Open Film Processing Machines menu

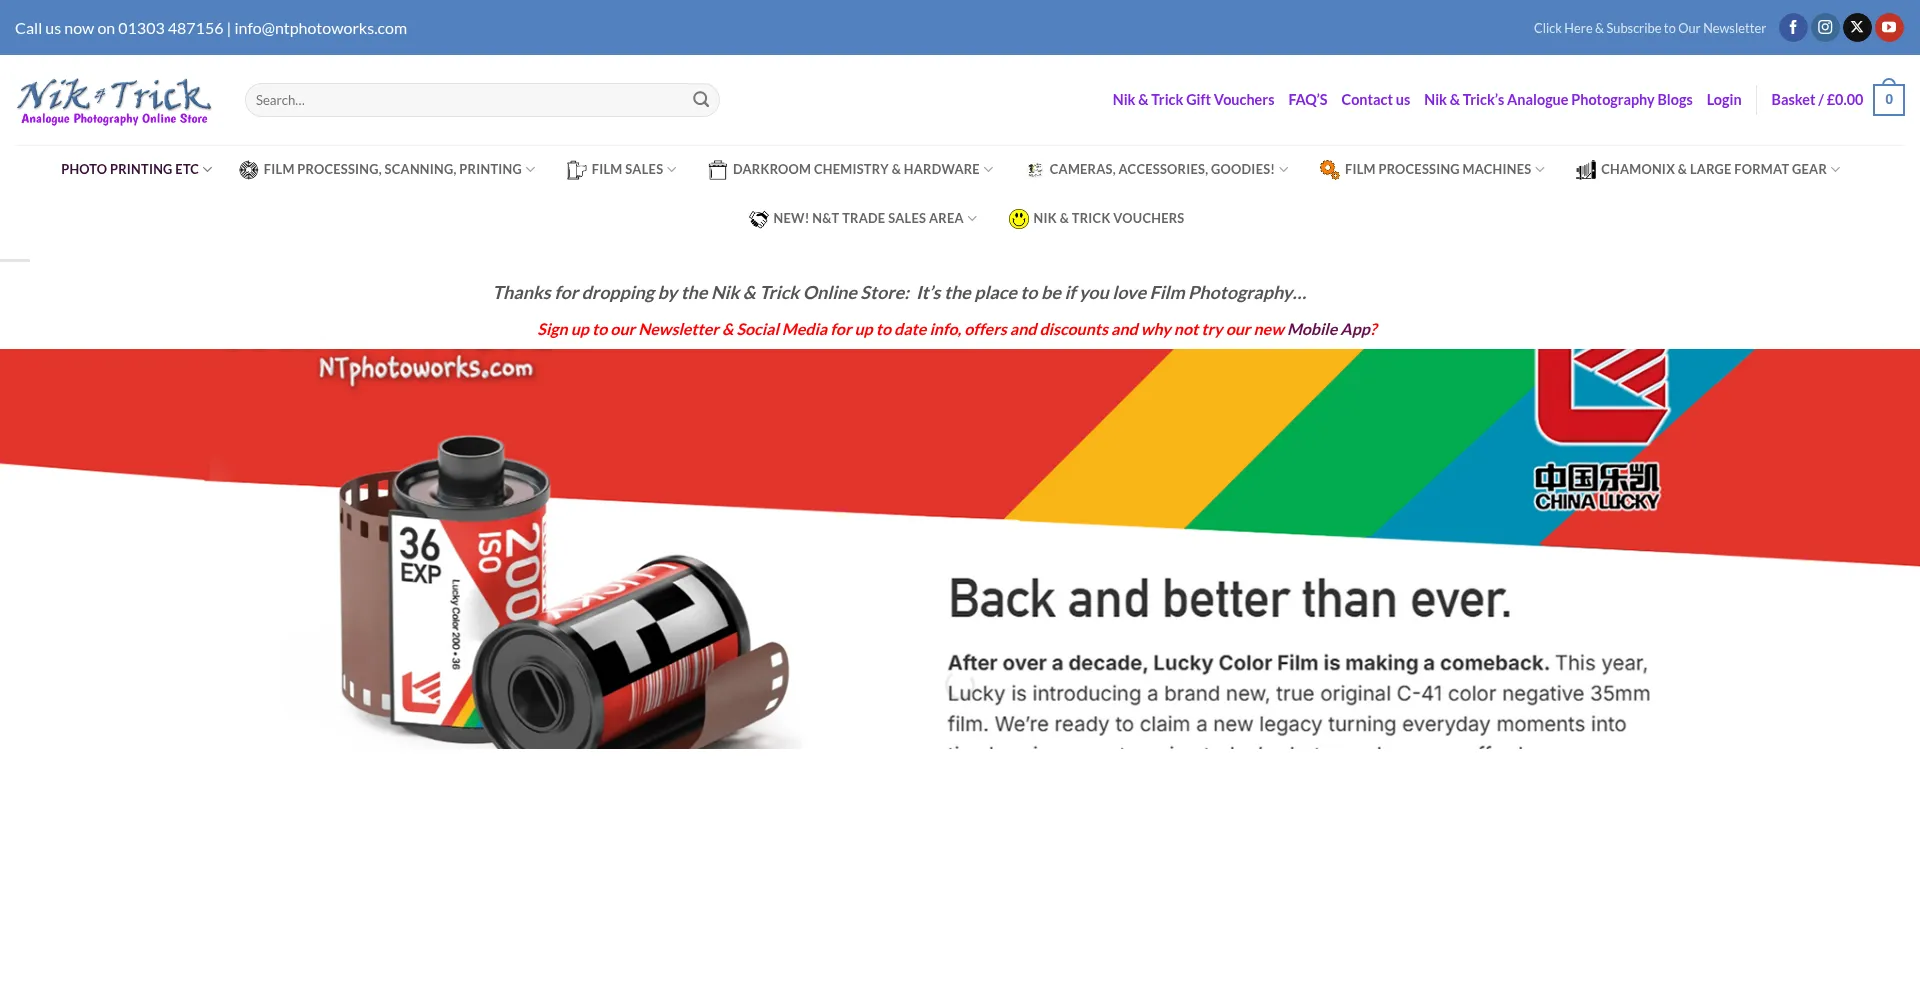(1432, 170)
